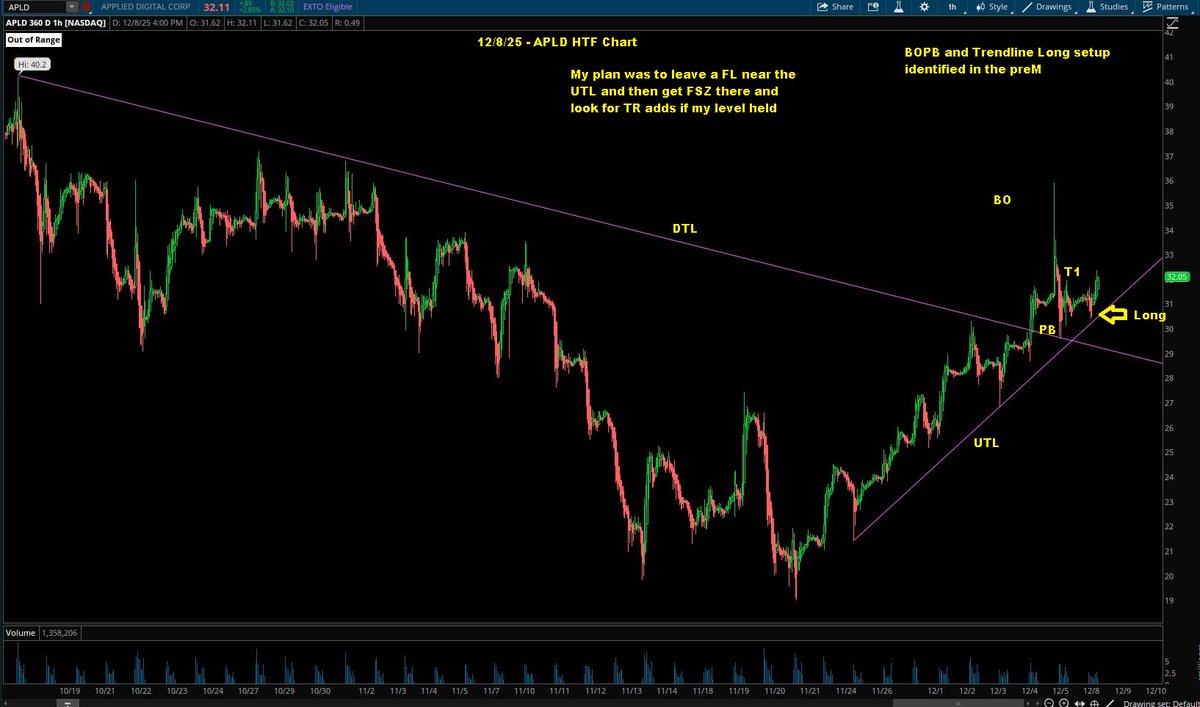Click the left arrow of the horizontal scrollbar

[5, 703]
